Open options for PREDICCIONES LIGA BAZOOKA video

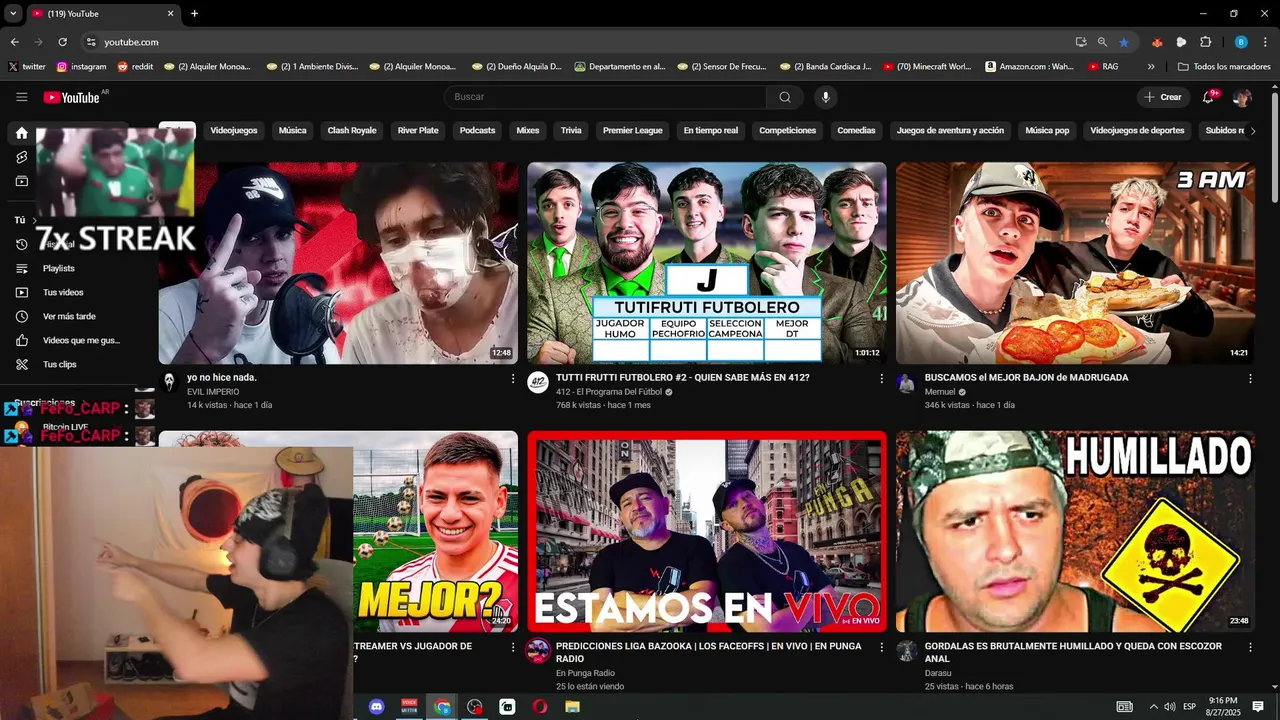click(881, 648)
